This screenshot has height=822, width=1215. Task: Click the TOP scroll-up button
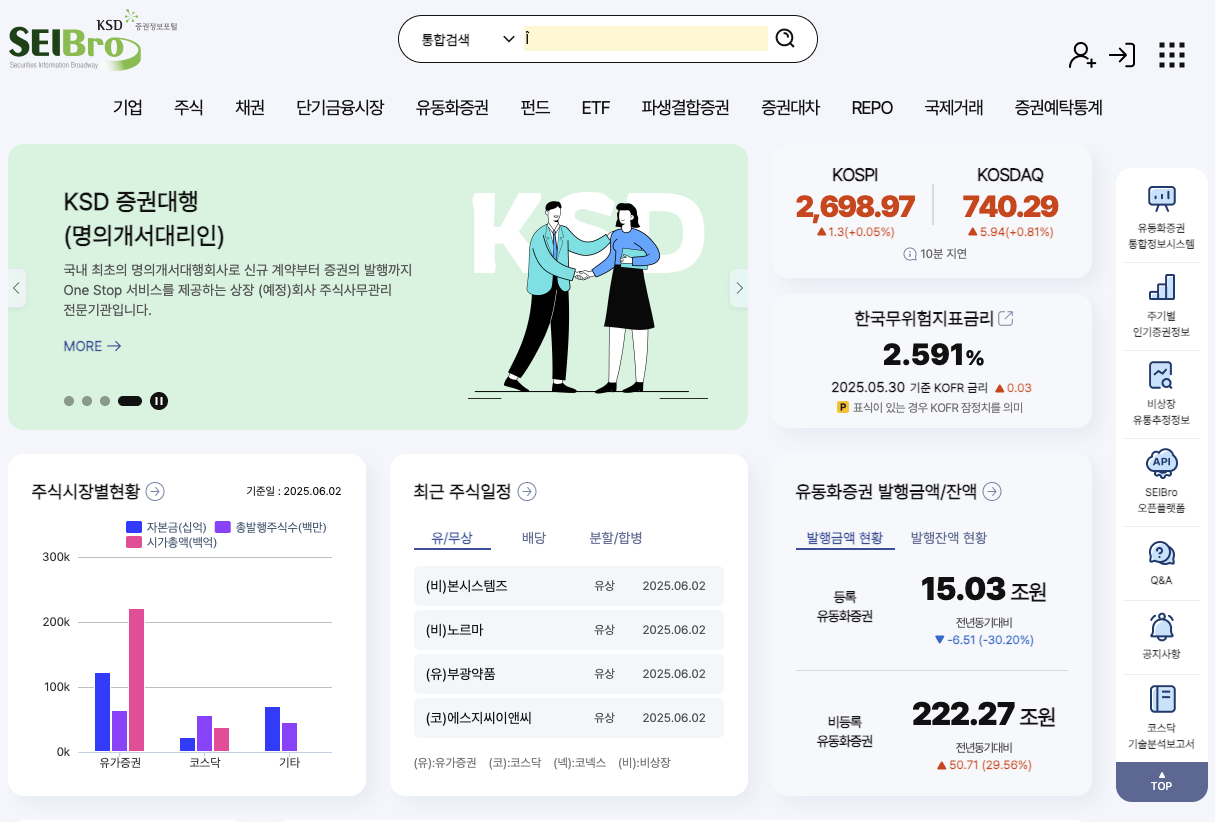pyautogui.click(x=1161, y=781)
